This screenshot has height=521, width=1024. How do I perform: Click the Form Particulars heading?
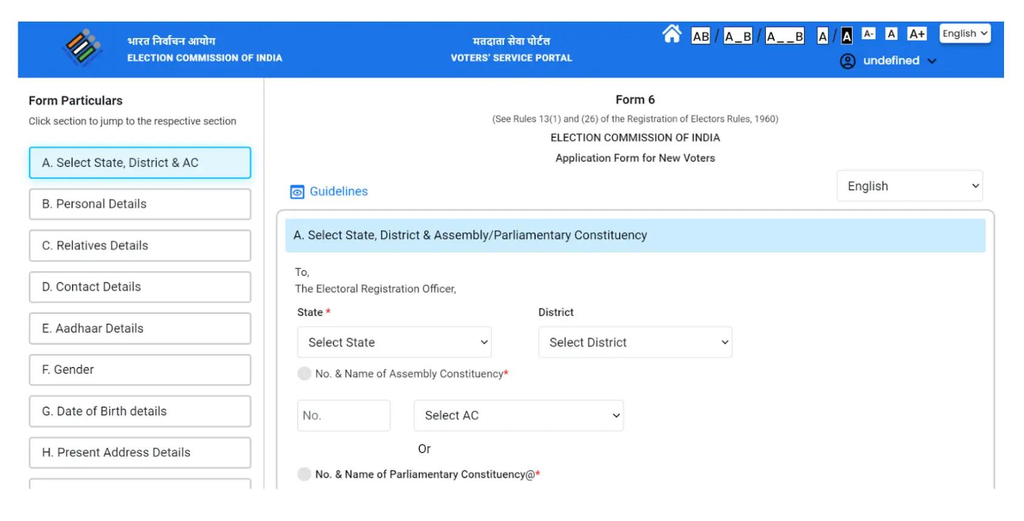click(76, 101)
